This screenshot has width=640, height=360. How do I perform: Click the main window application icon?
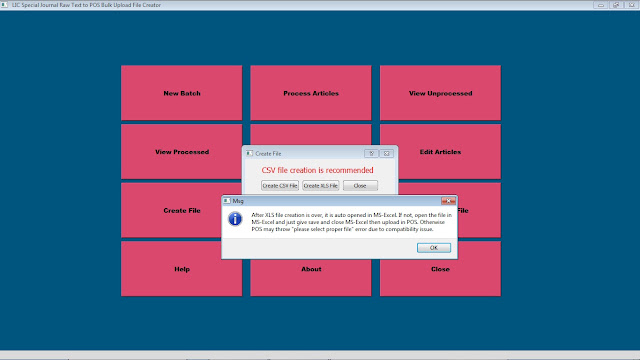coord(4,5)
